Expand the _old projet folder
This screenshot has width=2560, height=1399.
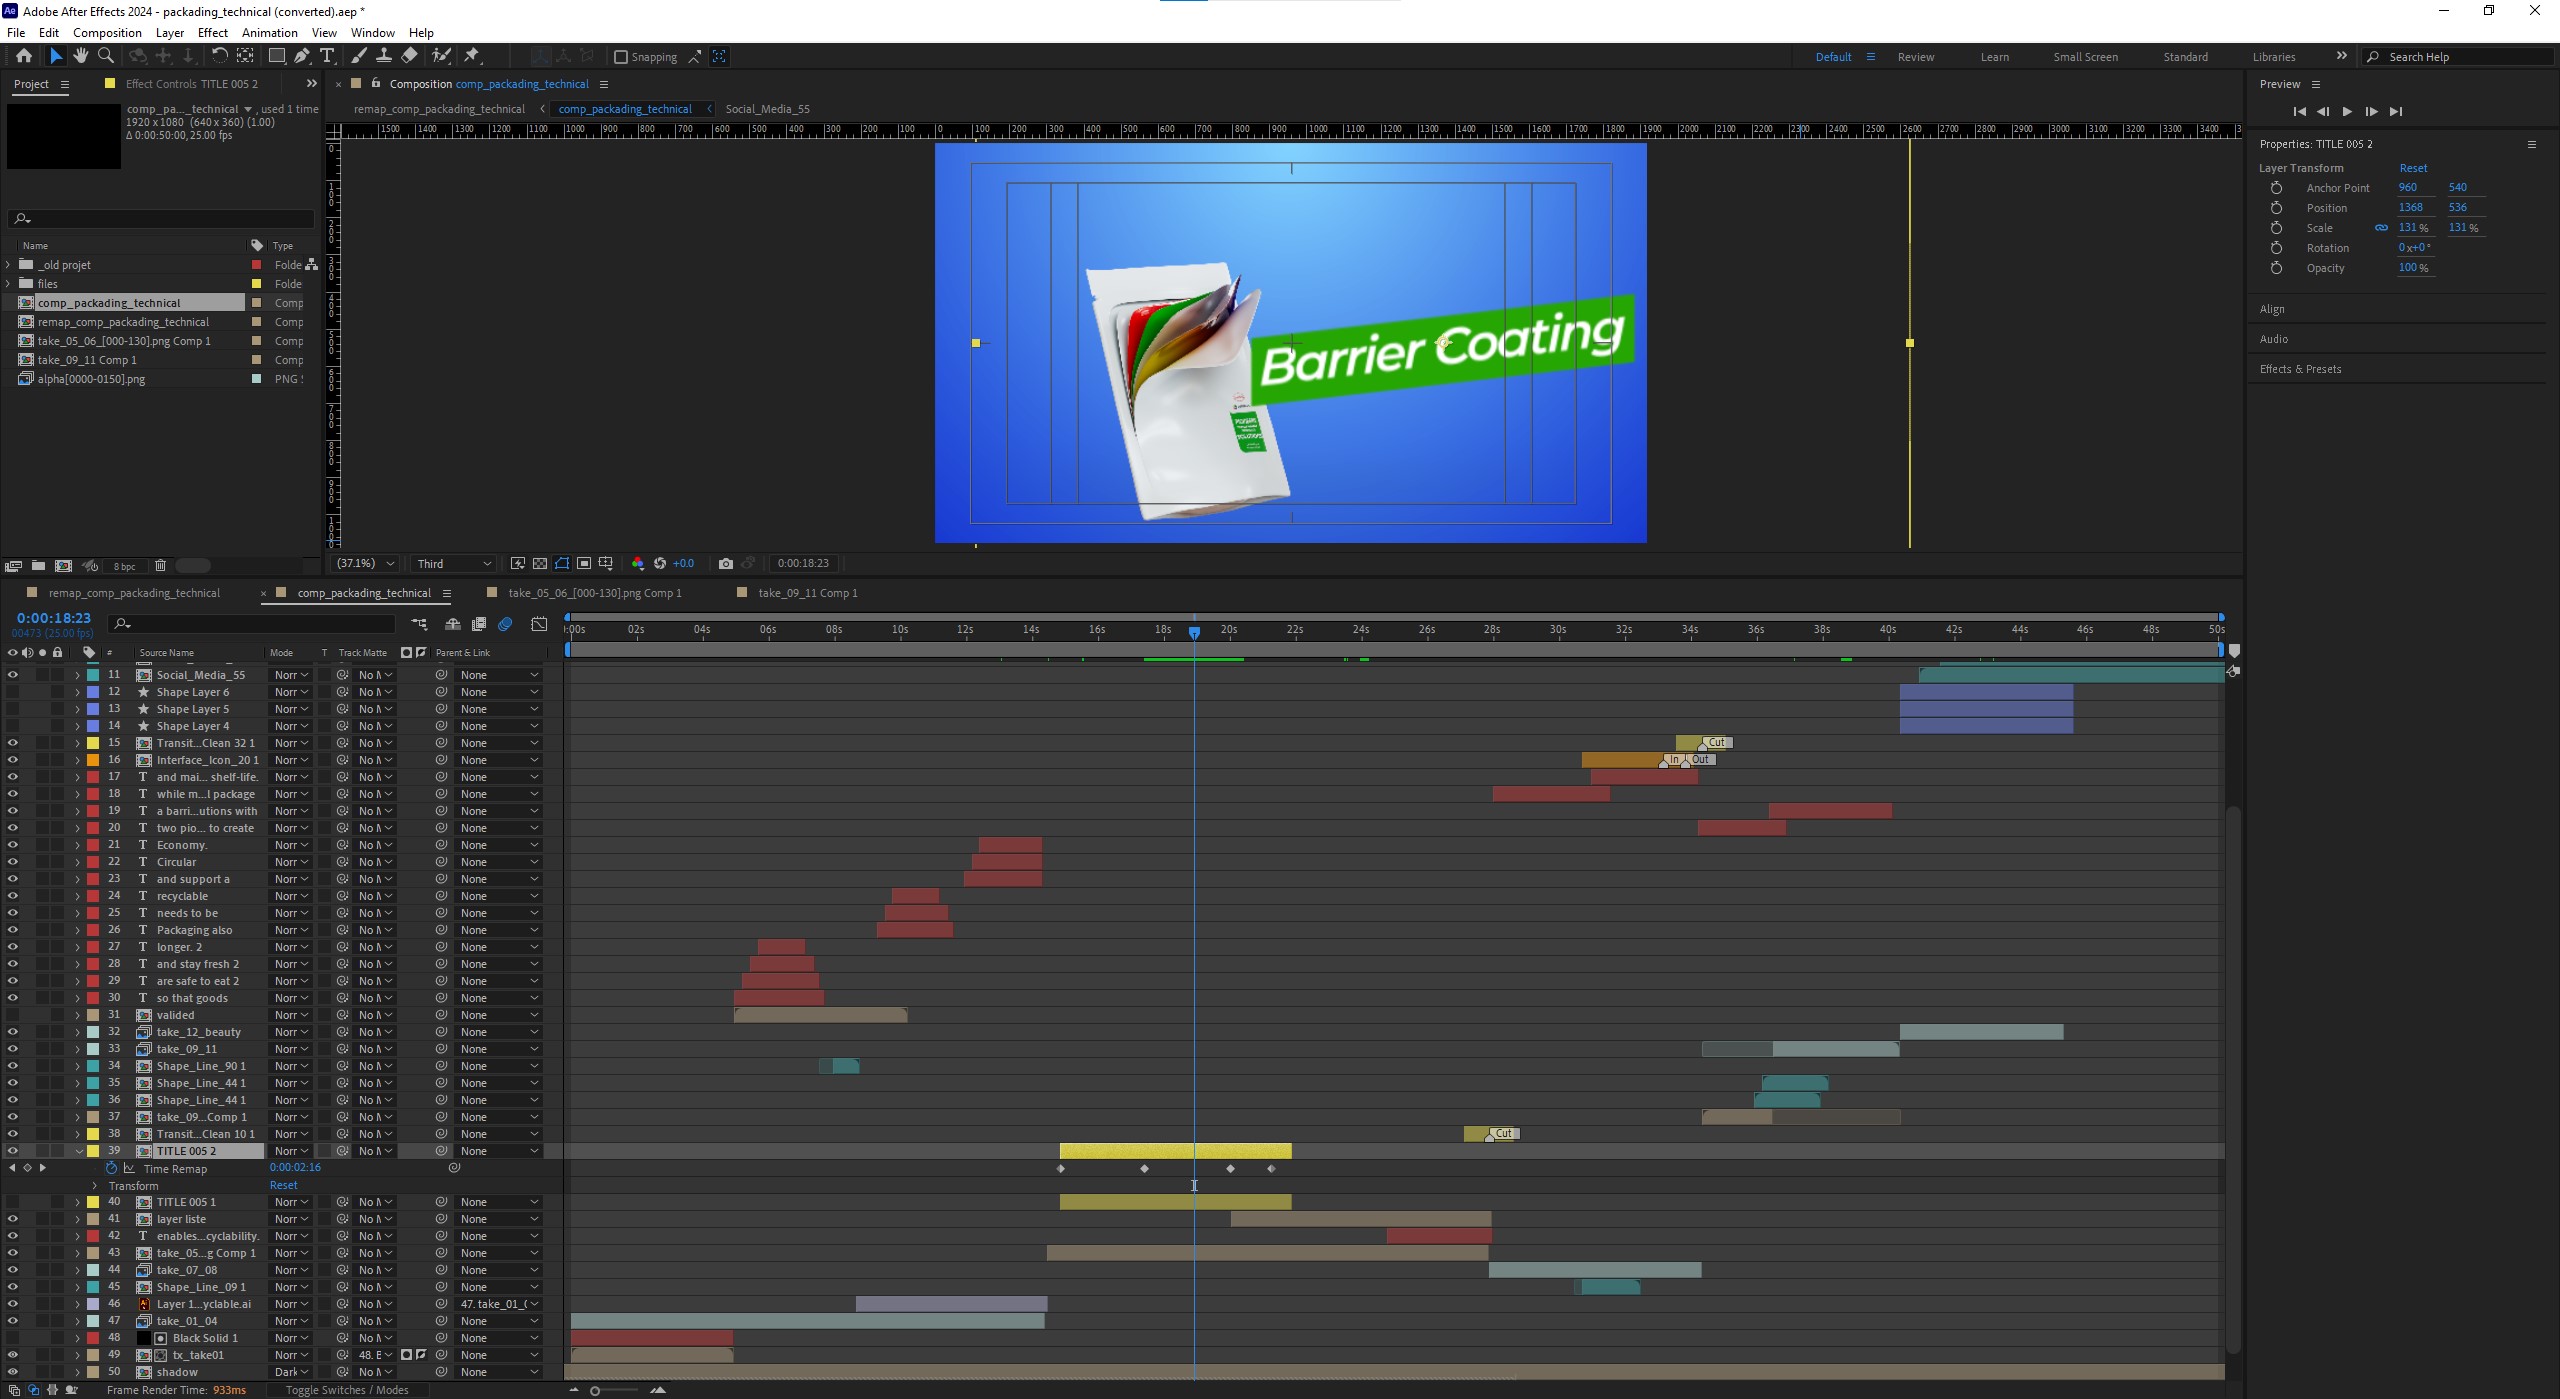click(x=9, y=265)
